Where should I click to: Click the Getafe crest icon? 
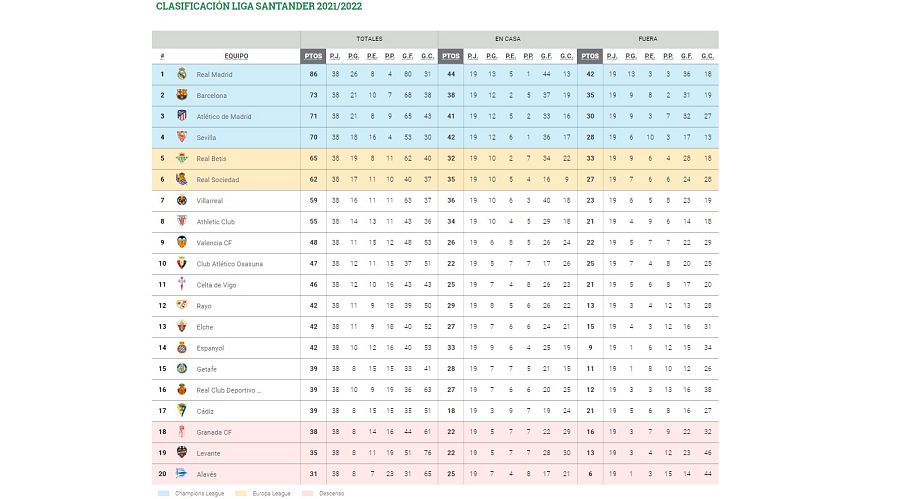(x=182, y=368)
